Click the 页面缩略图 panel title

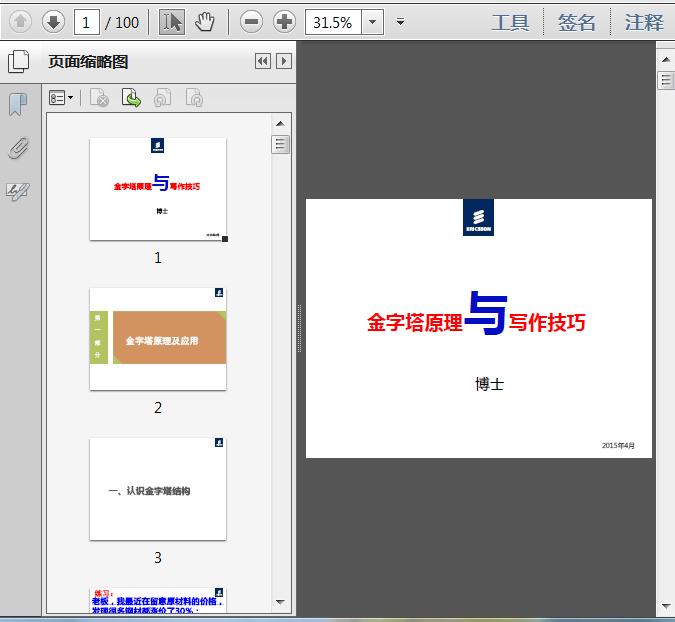coord(88,62)
